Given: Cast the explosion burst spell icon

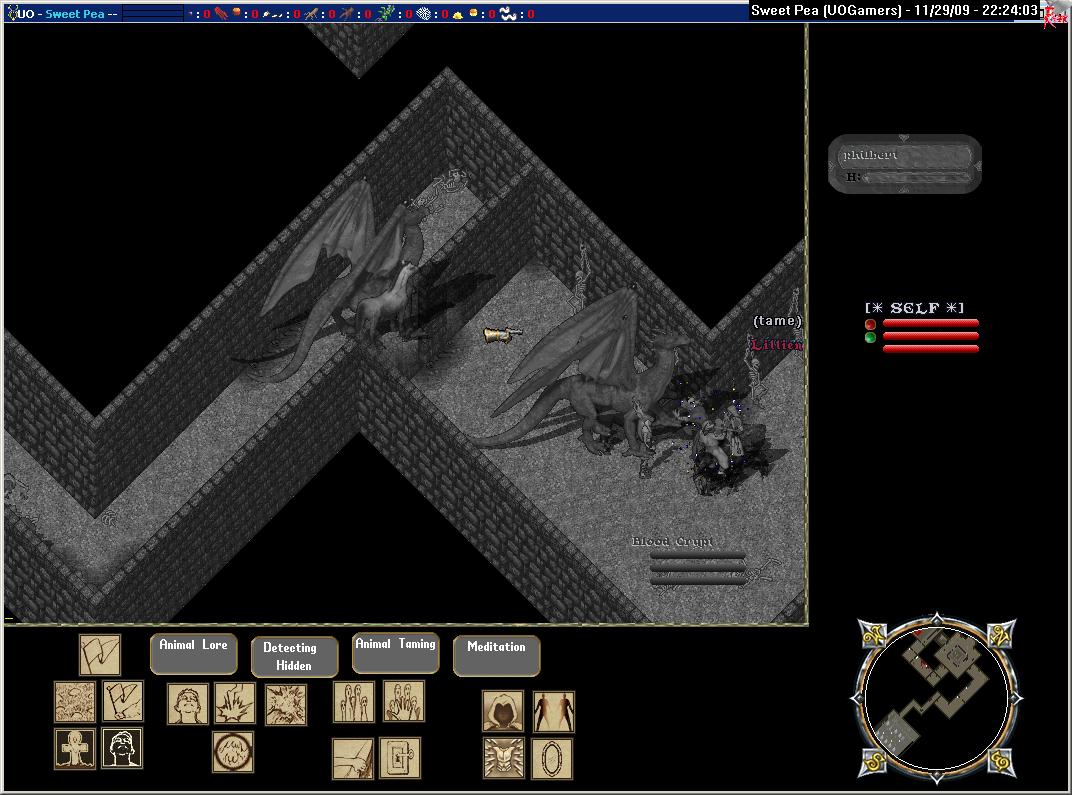Looking at the screenshot, I should (x=285, y=704).
